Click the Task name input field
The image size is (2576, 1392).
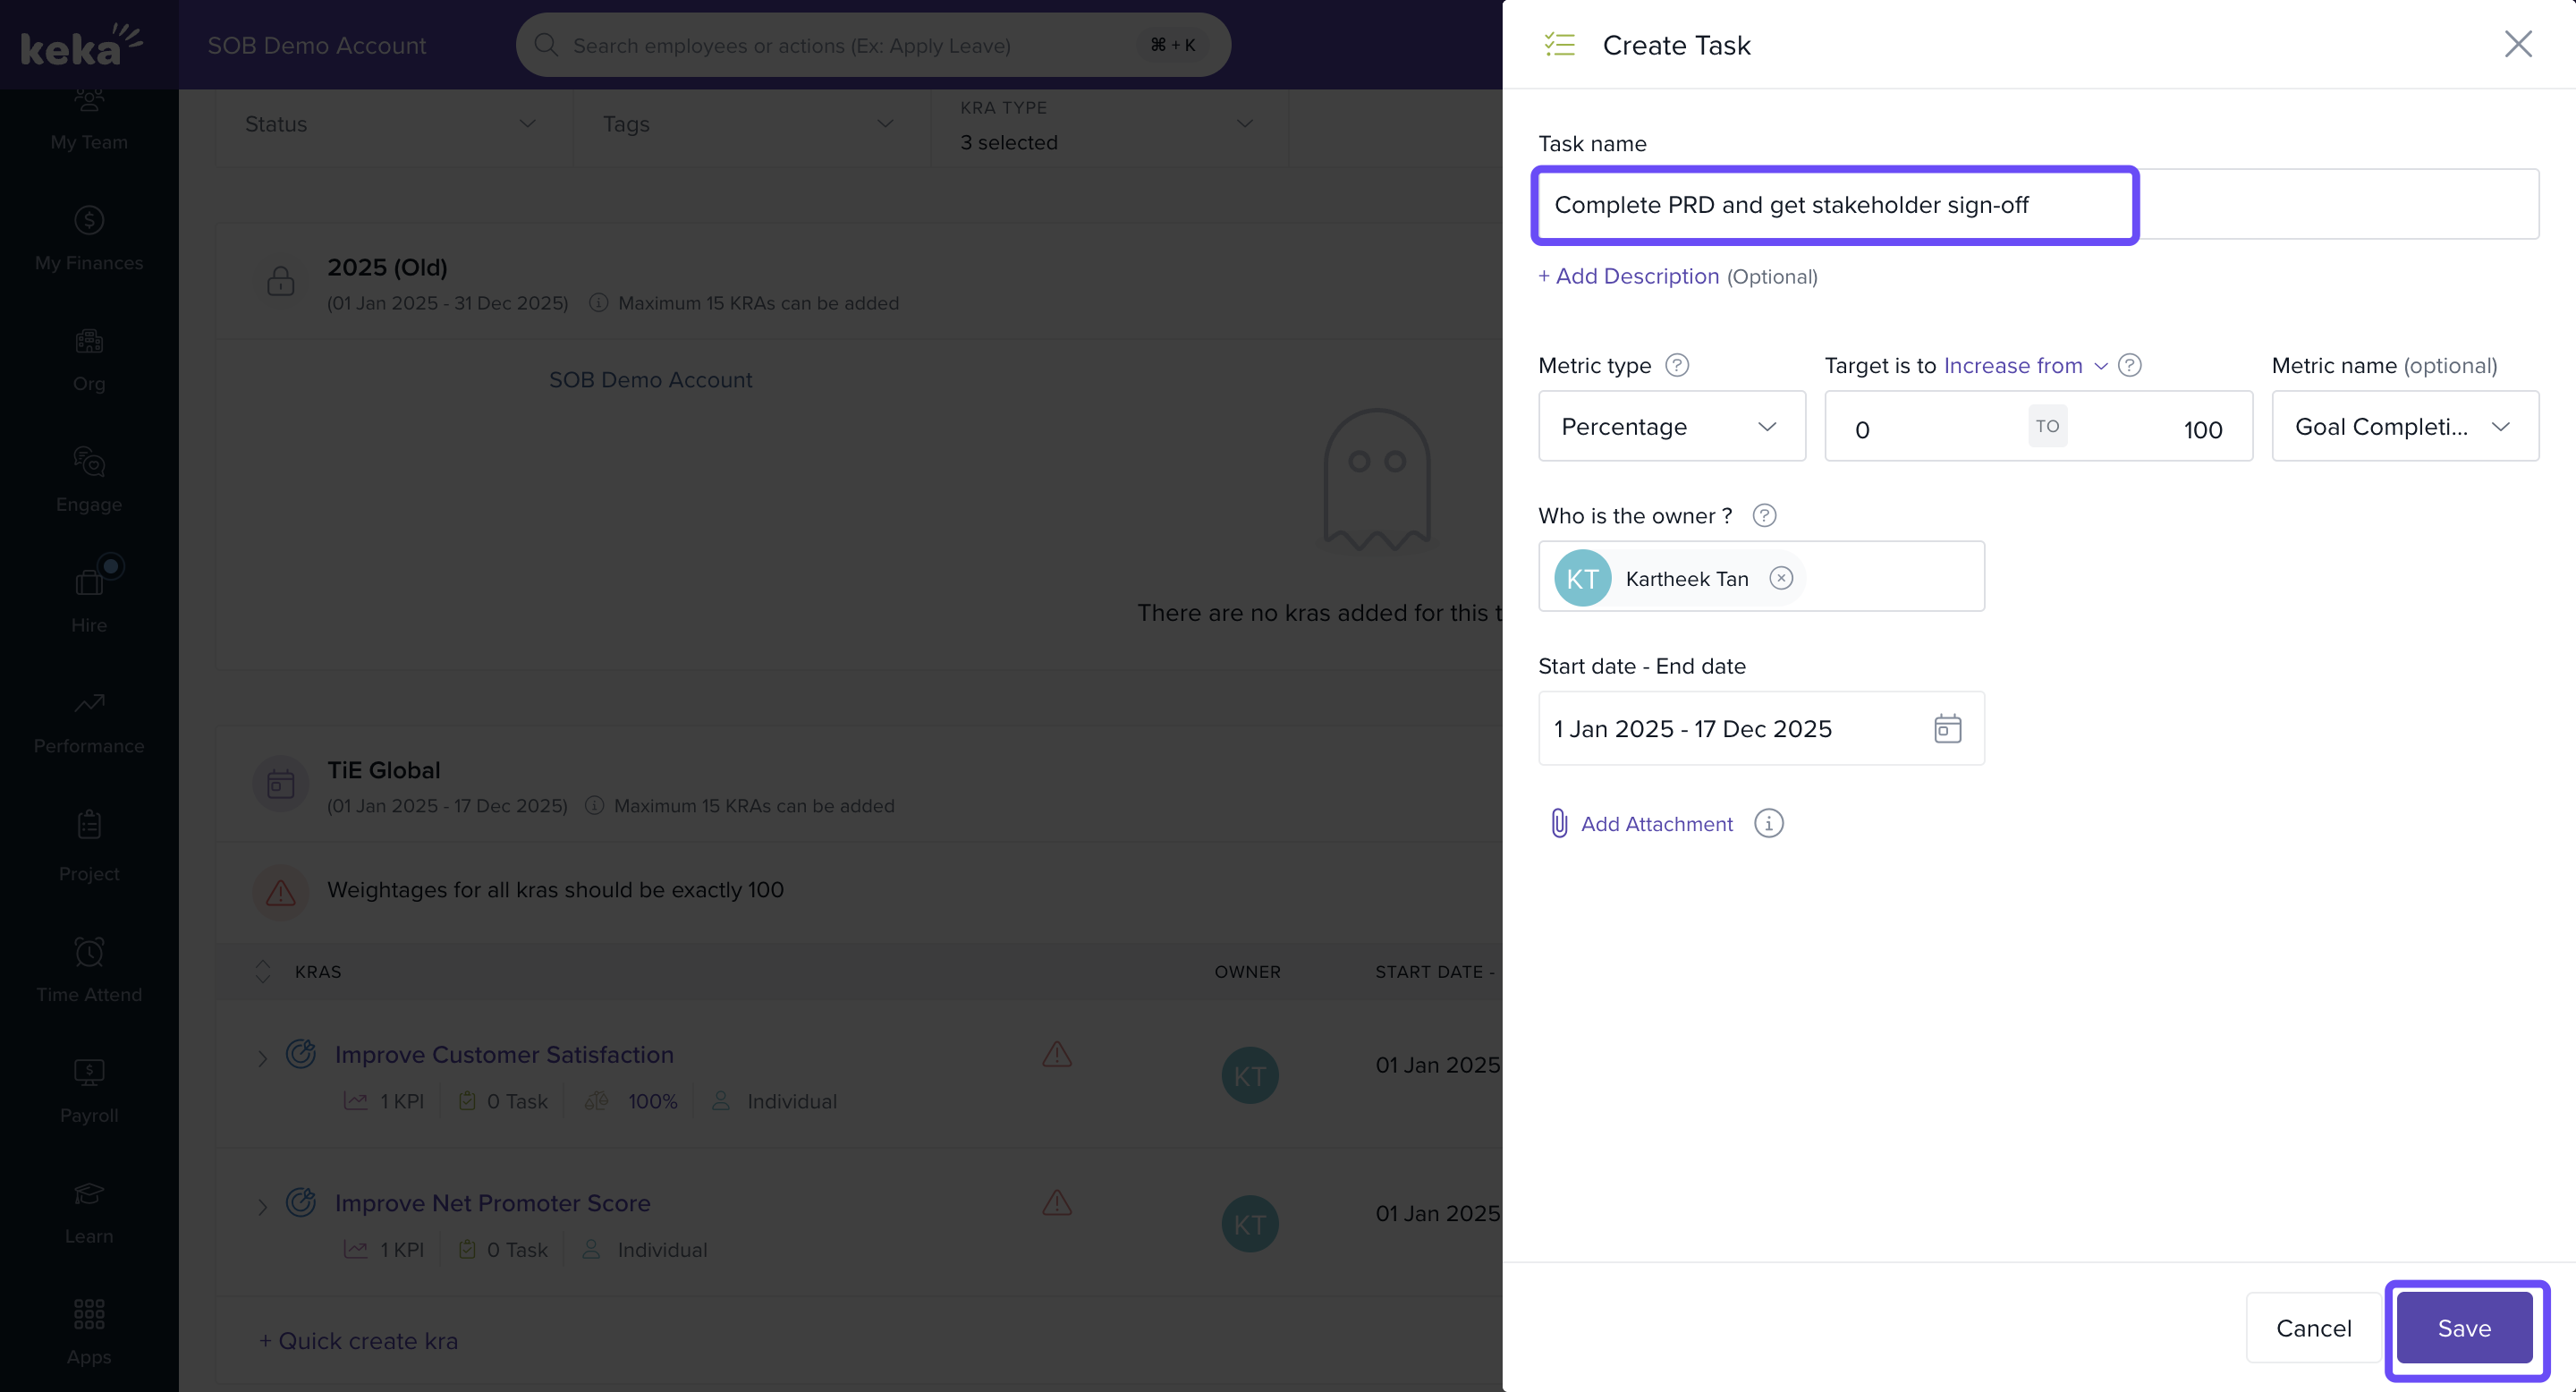[1834, 205]
